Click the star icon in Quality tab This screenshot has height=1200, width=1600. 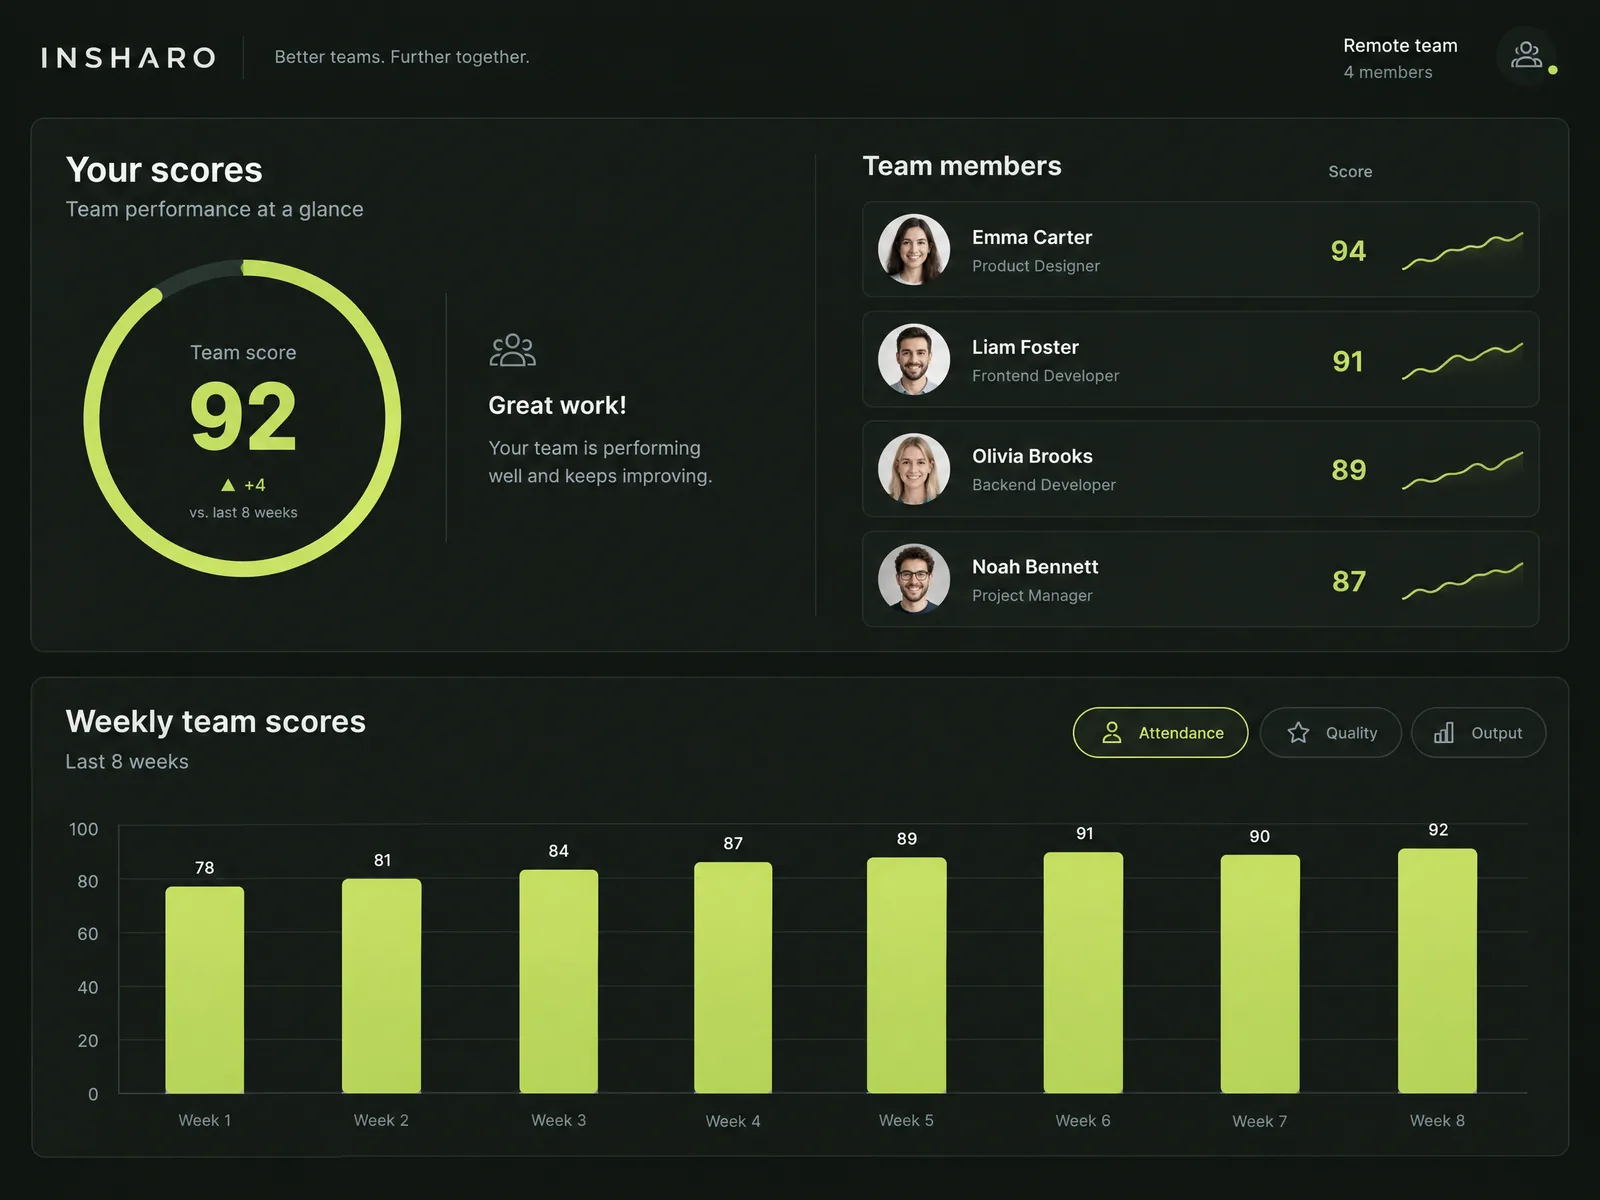click(x=1298, y=733)
